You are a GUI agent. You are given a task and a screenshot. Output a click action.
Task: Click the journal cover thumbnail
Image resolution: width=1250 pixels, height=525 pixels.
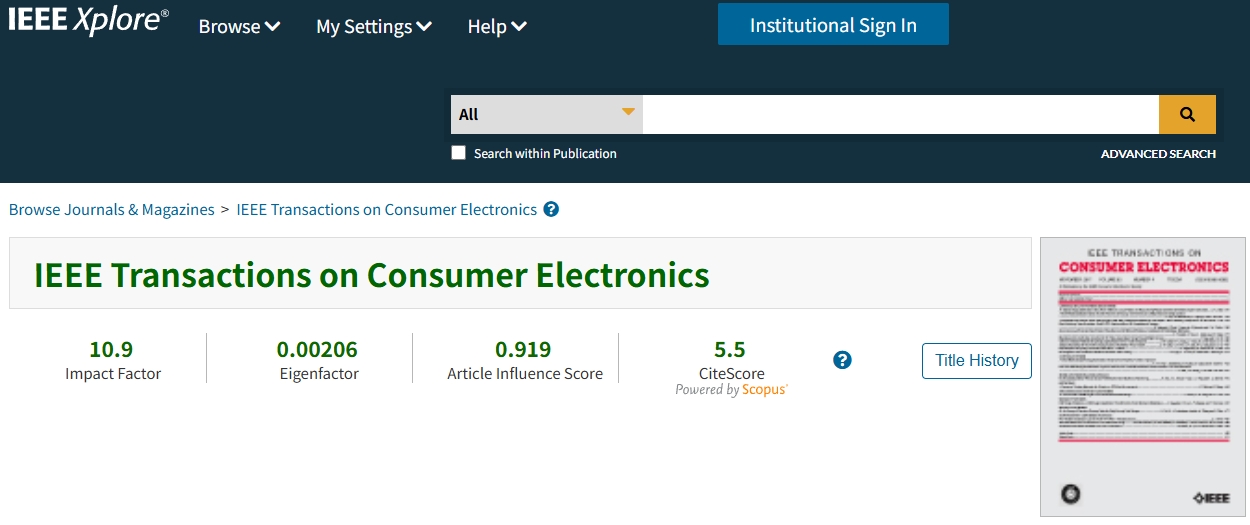[1143, 376]
